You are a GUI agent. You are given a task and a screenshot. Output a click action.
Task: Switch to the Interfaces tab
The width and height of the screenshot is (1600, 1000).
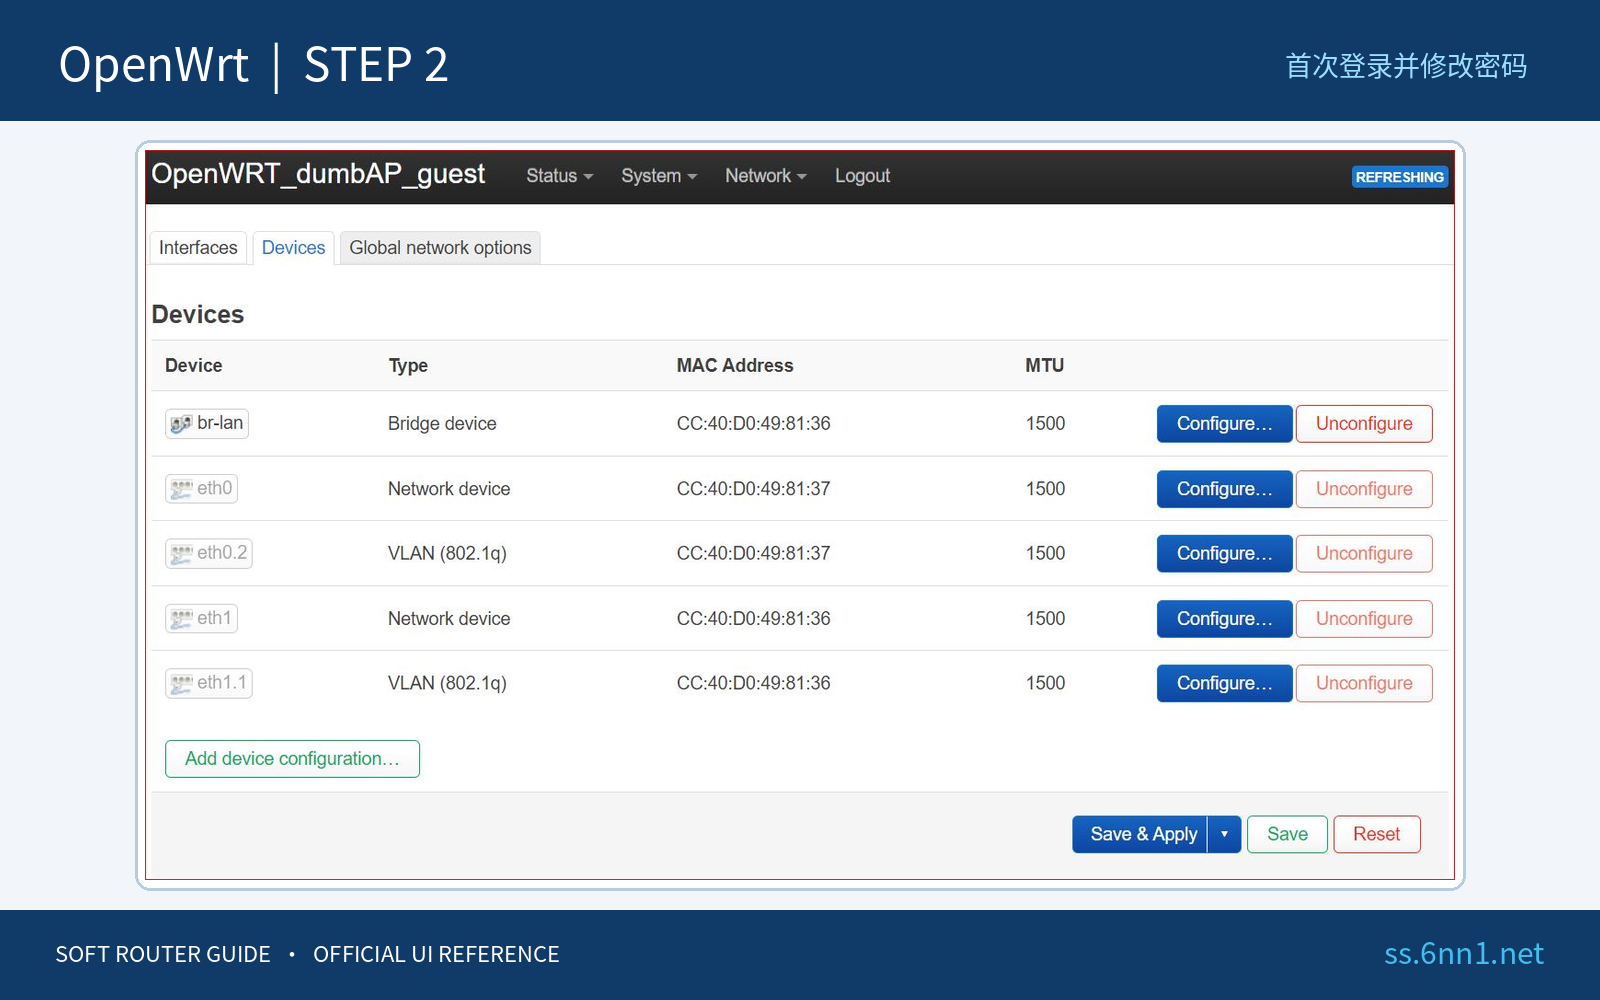pos(198,248)
